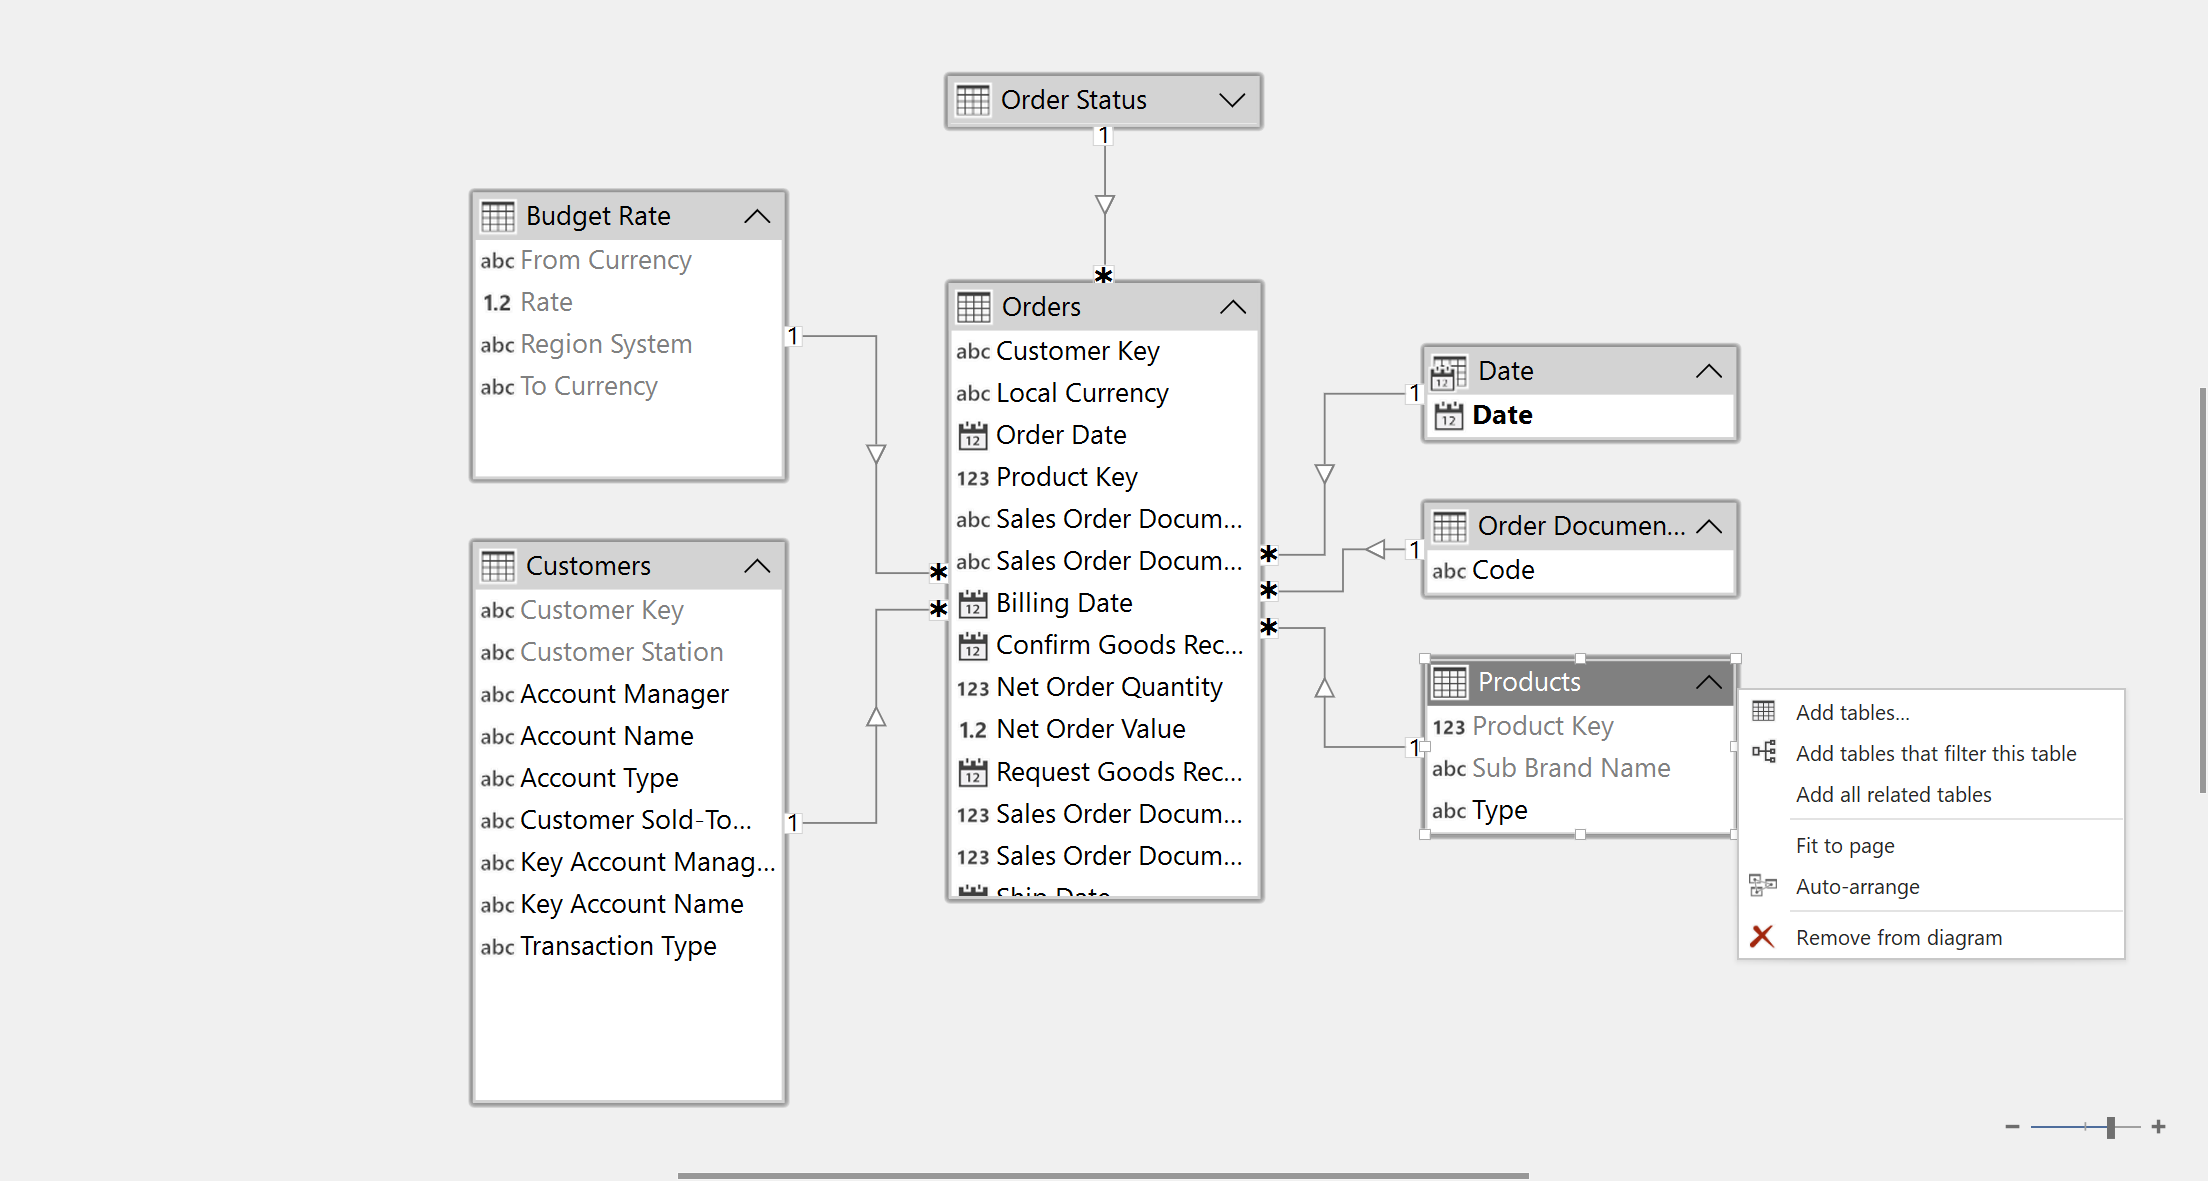Click the red X icon for Remove from diagram
The image size is (2208, 1181).
(x=1762, y=937)
